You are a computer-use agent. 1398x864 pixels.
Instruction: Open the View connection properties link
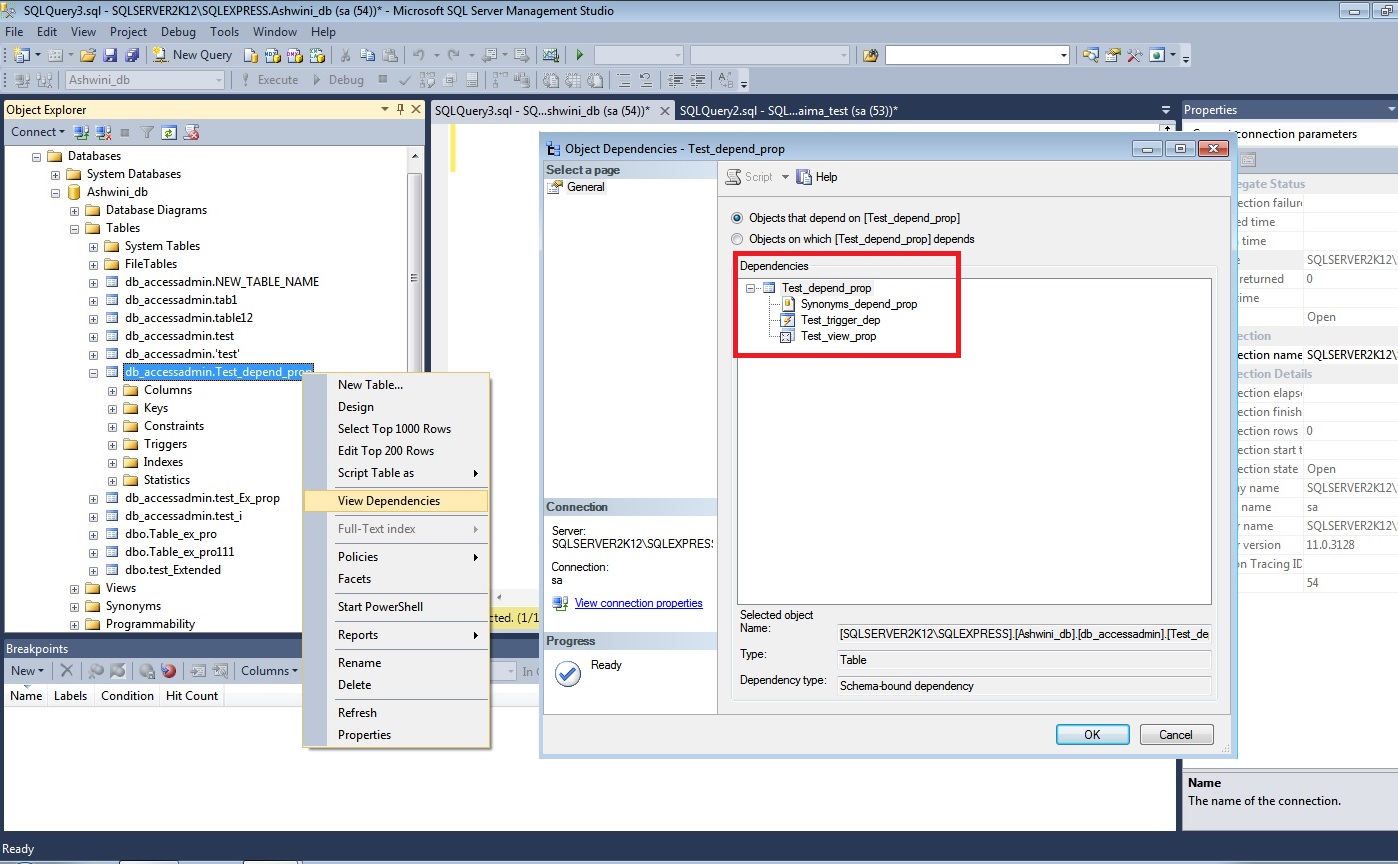638,603
